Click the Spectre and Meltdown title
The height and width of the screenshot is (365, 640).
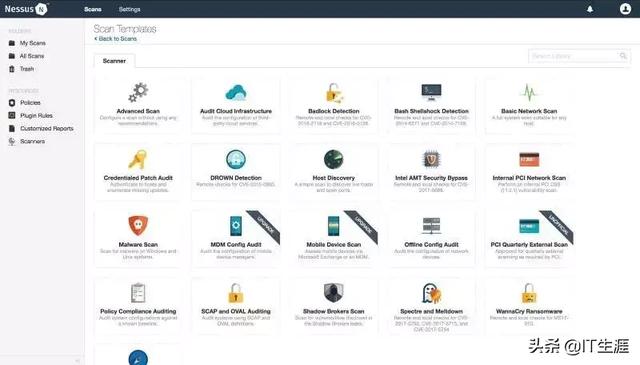tap(431, 311)
